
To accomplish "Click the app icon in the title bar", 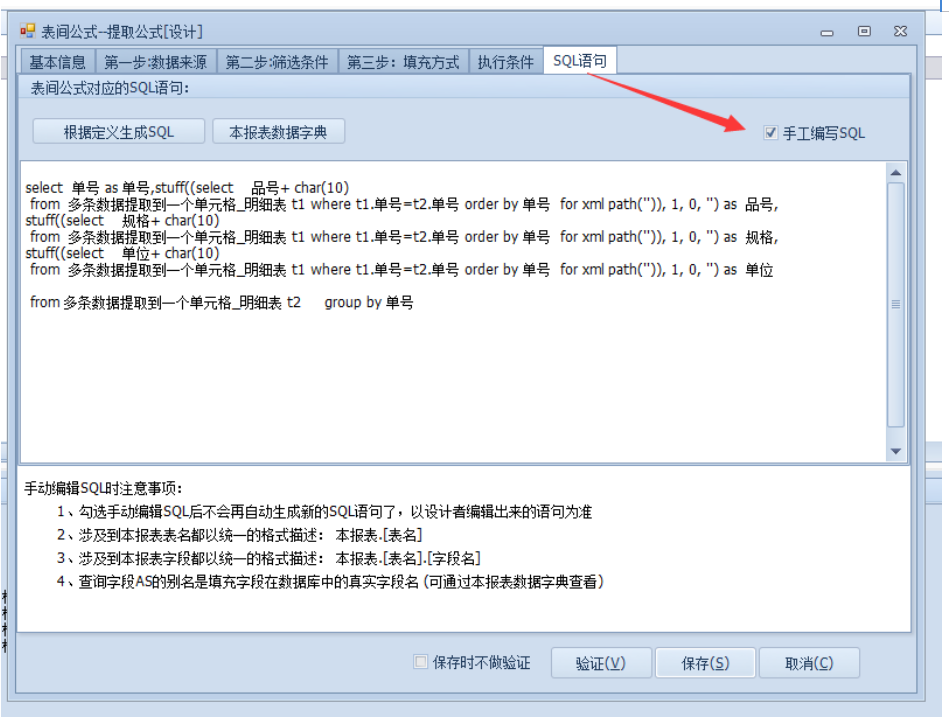I will [x=27, y=31].
